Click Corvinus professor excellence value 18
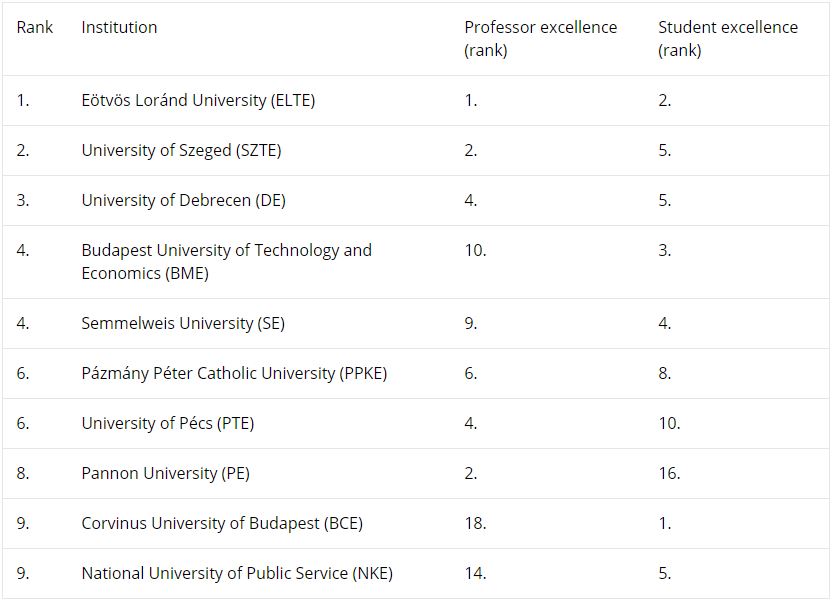 (475, 523)
